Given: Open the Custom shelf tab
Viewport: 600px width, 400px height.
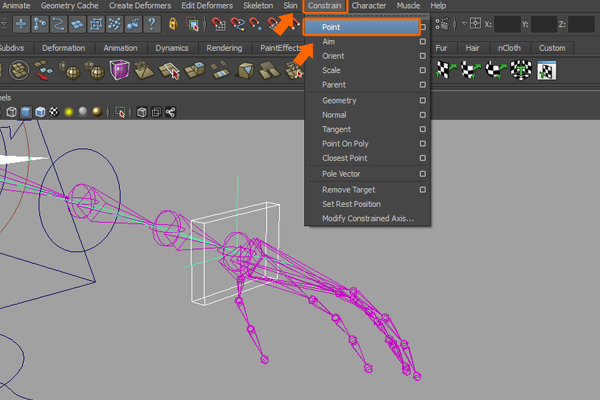Looking at the screenshot, I should point(552,48).
